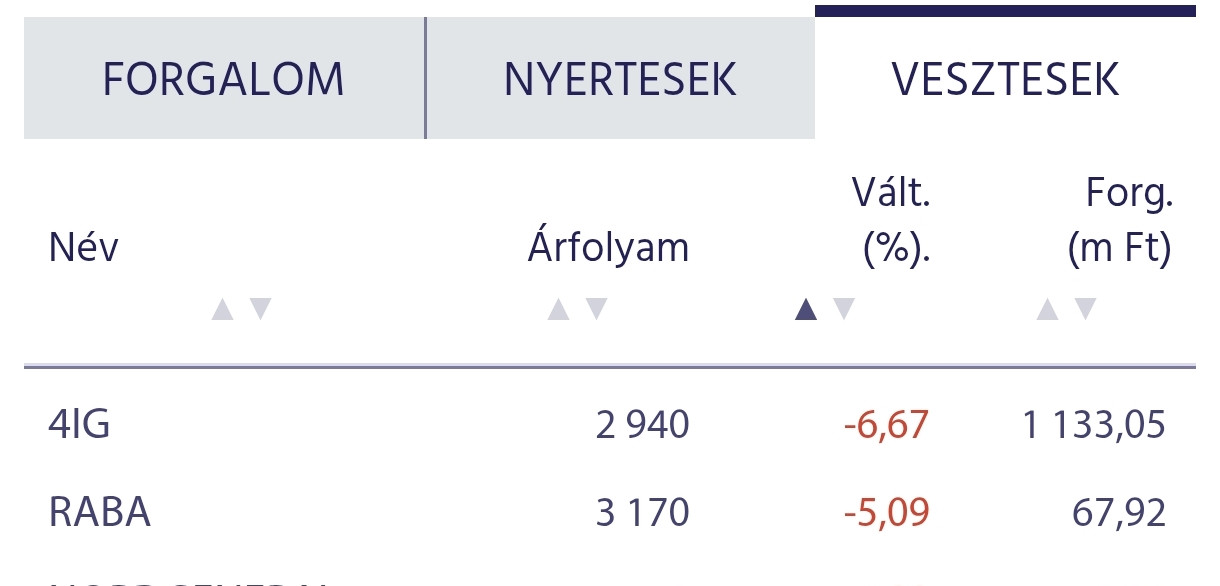The image size is (1220, 586).
Task: Sort Név column descending arrow
Action: 260,310
